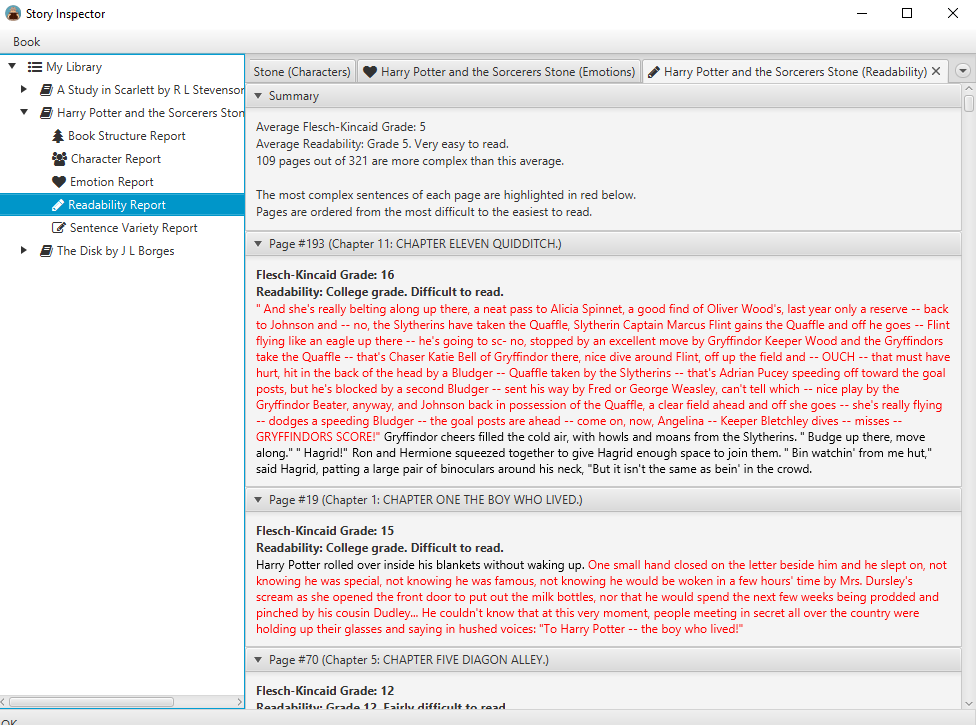Open the tab list dropdown arrow
The image size is (976, 725).
[x=963, y=71]
